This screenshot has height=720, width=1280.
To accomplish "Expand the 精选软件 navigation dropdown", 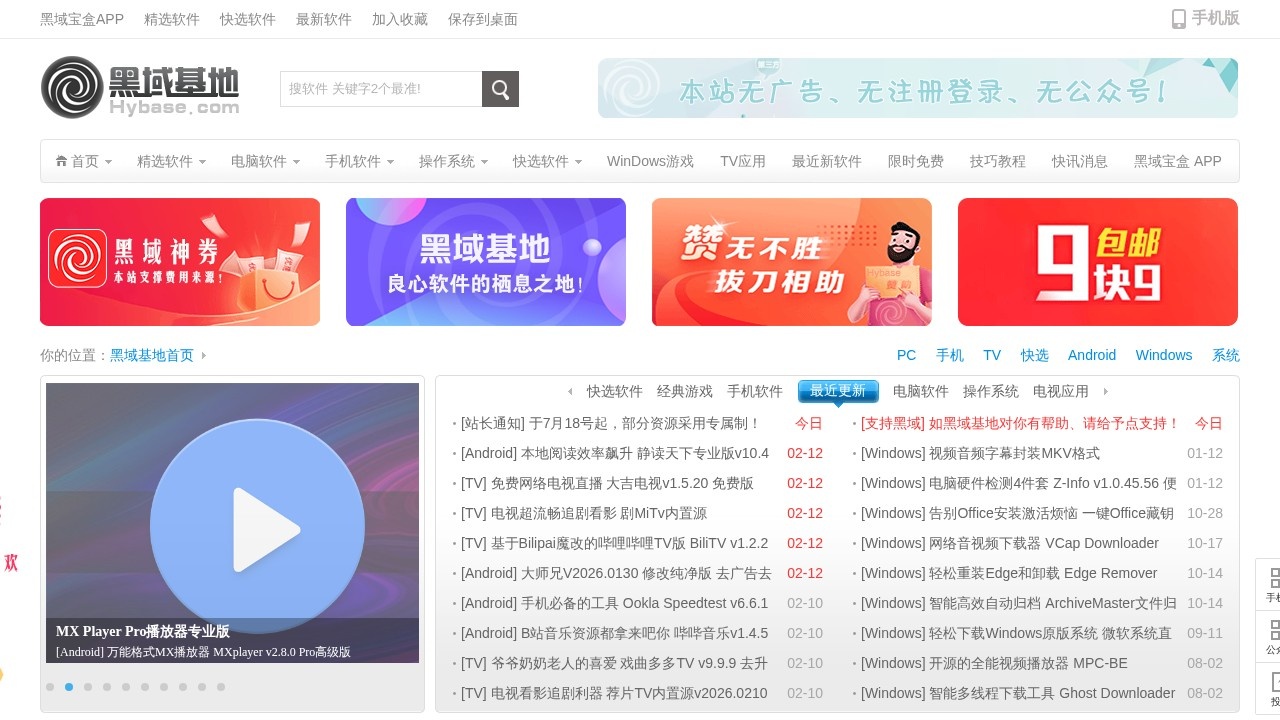I will click(171, 161).
